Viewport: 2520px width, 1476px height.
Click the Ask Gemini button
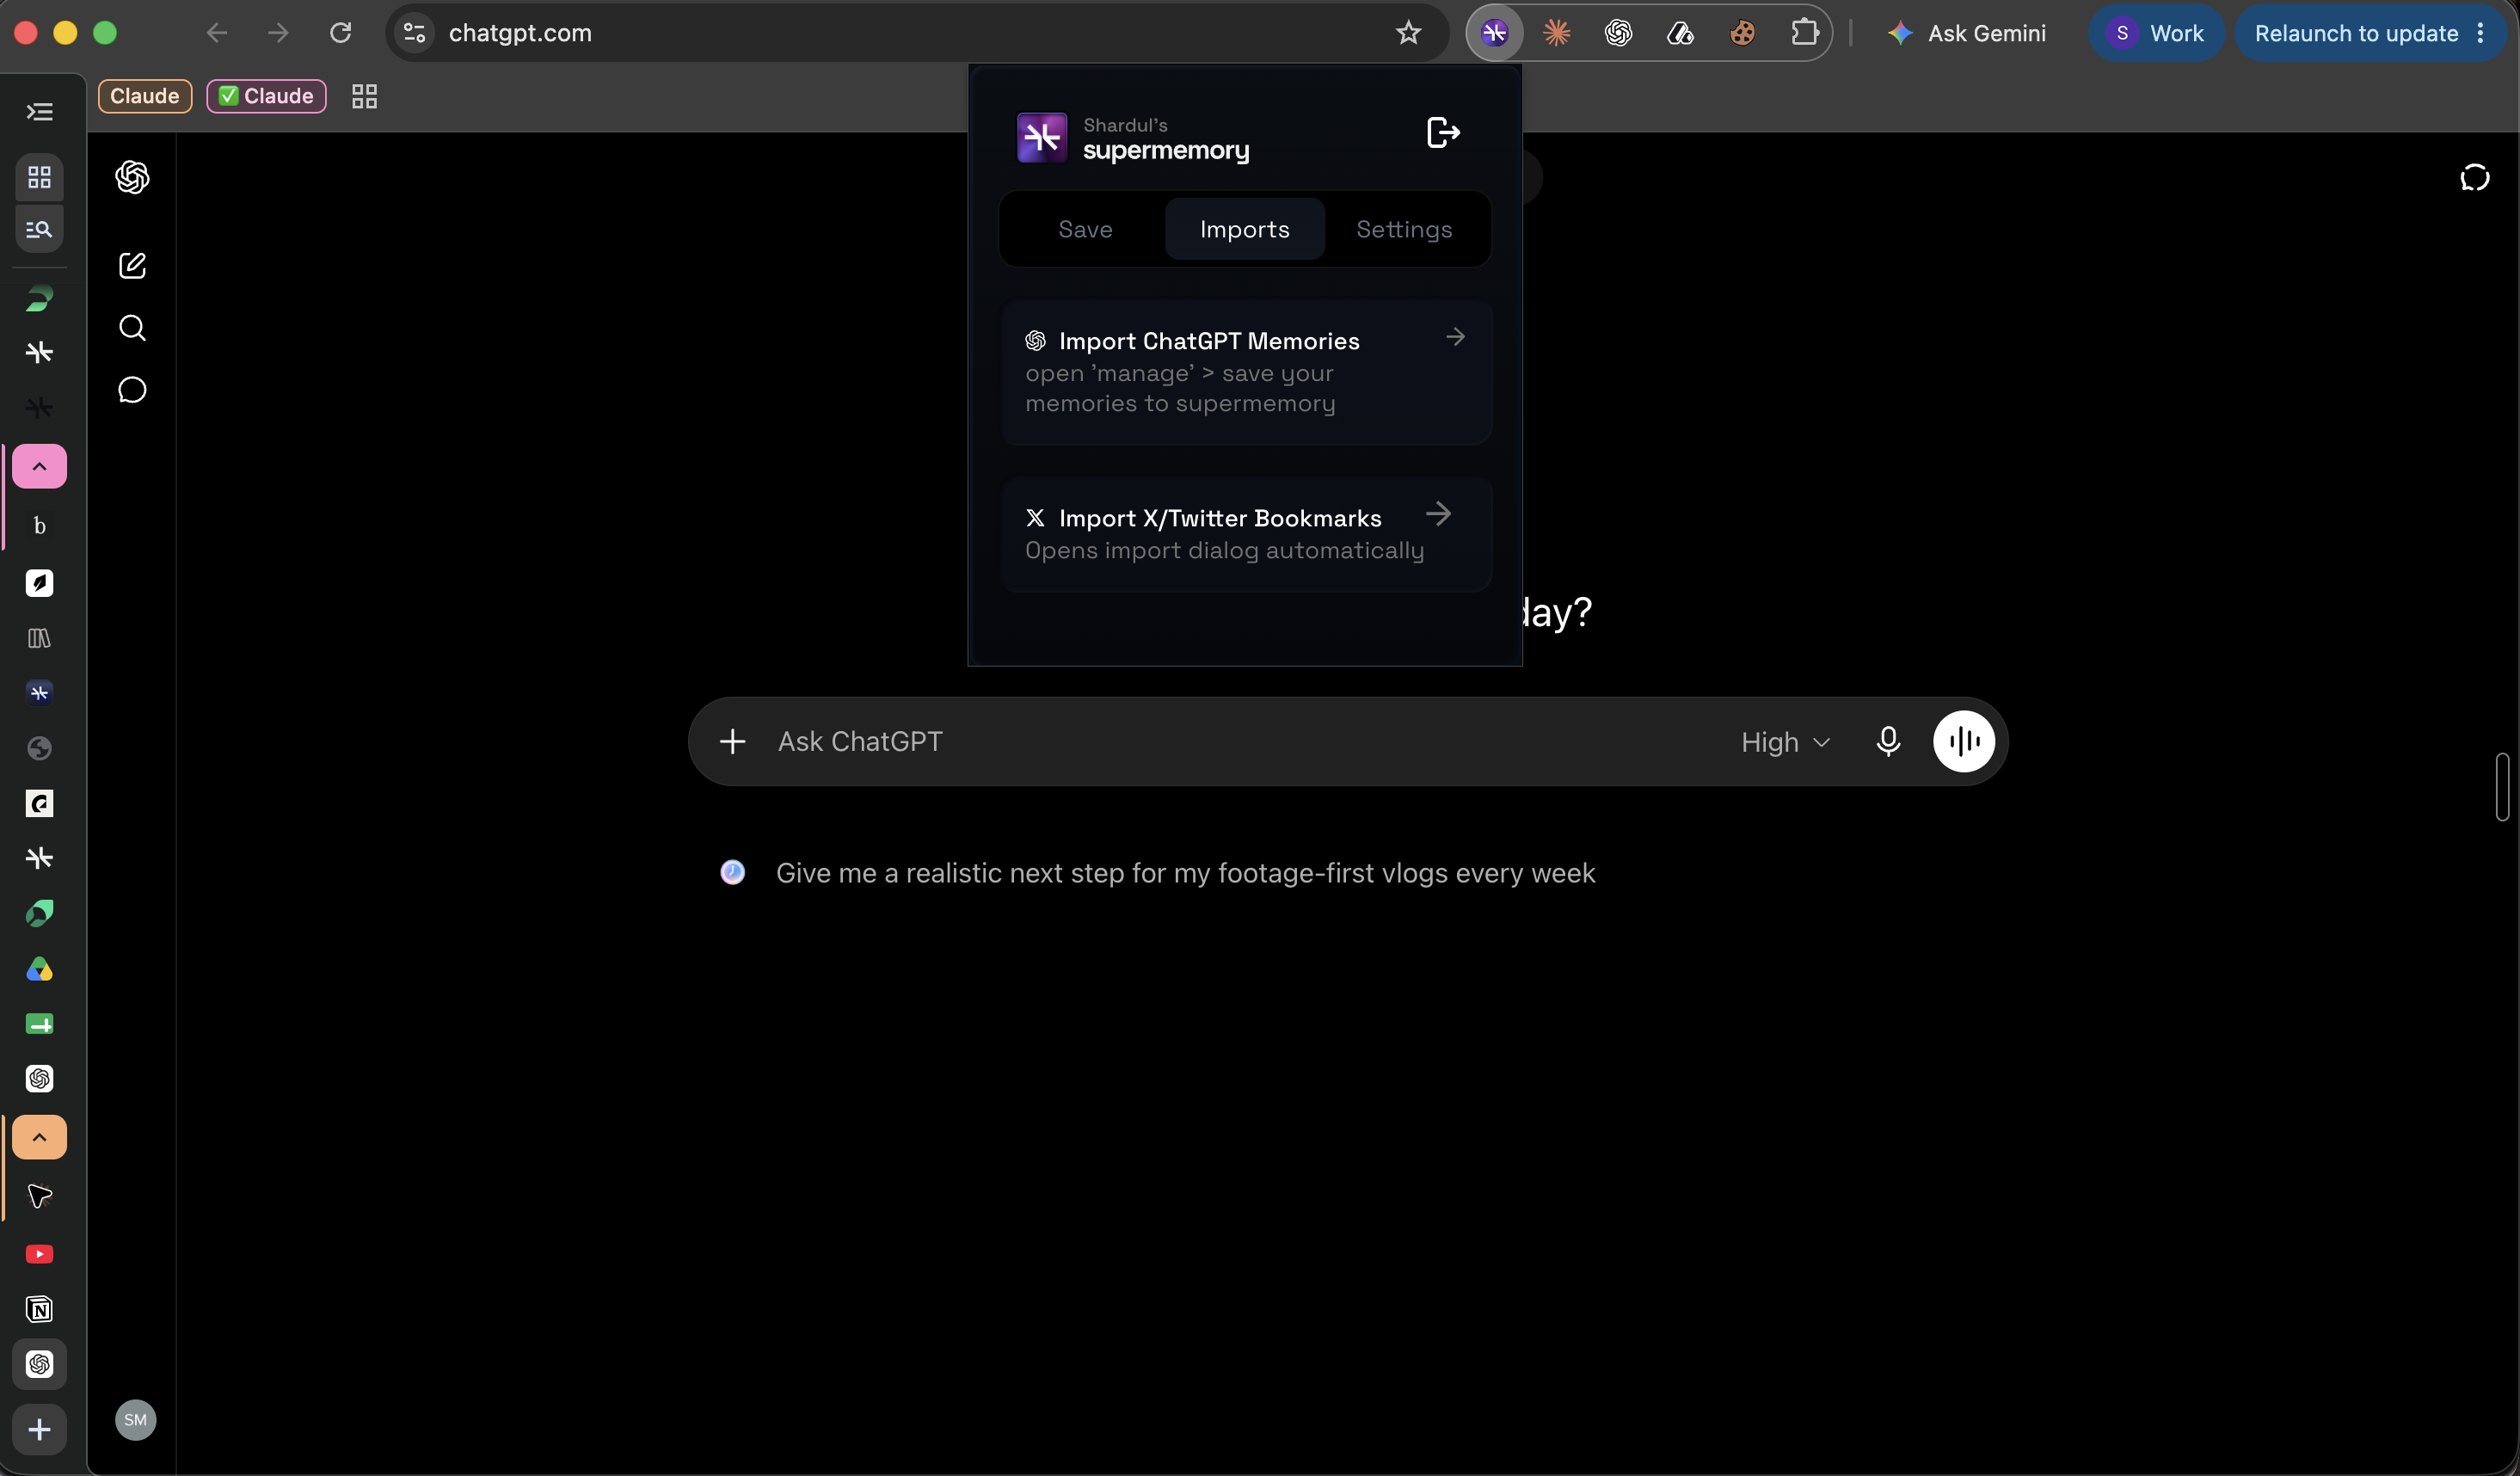[1966, 33]
